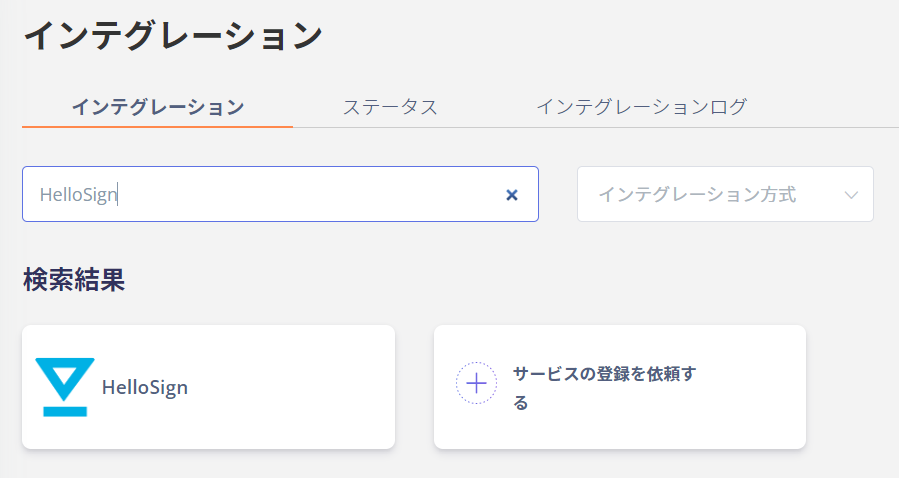Click the サービスの登録を依頼する text label

[604, 388]
